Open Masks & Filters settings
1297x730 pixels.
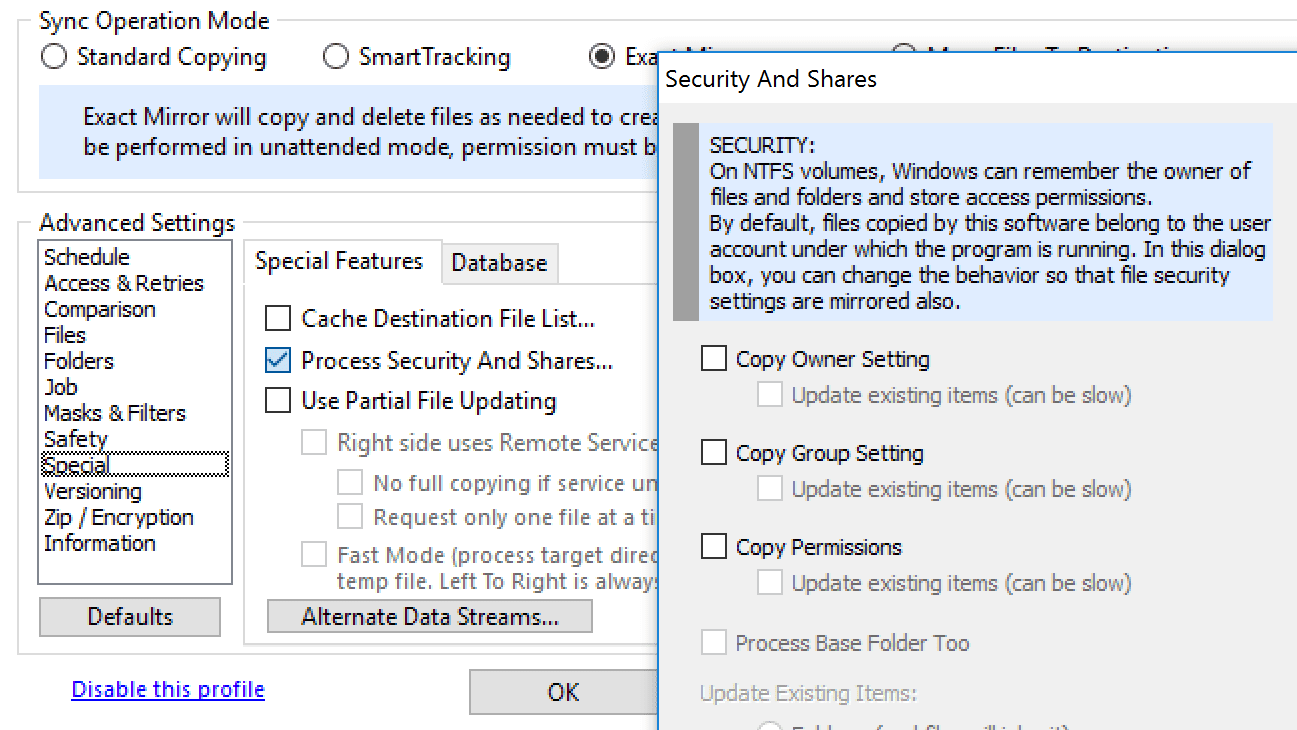click(114, 412)
